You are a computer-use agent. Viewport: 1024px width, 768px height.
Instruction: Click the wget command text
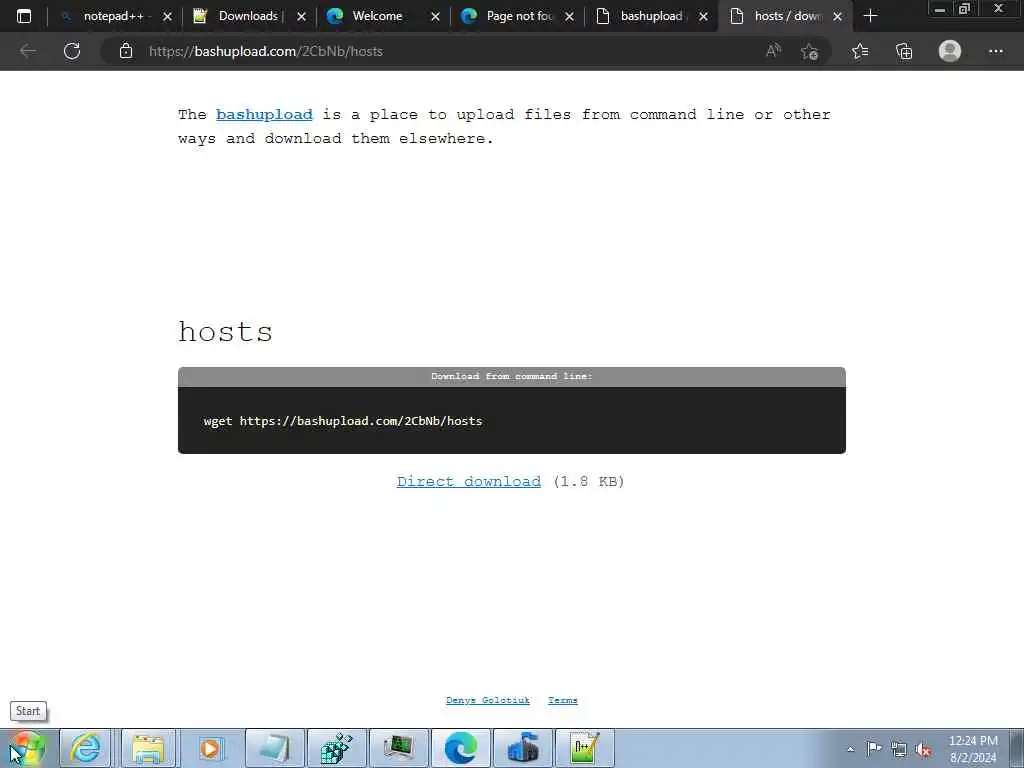click(343, 421)
